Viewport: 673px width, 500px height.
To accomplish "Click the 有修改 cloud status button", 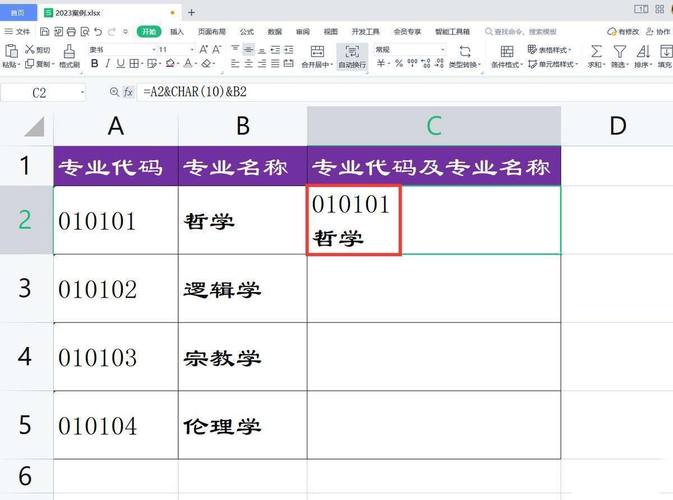I will pos(623,31).
